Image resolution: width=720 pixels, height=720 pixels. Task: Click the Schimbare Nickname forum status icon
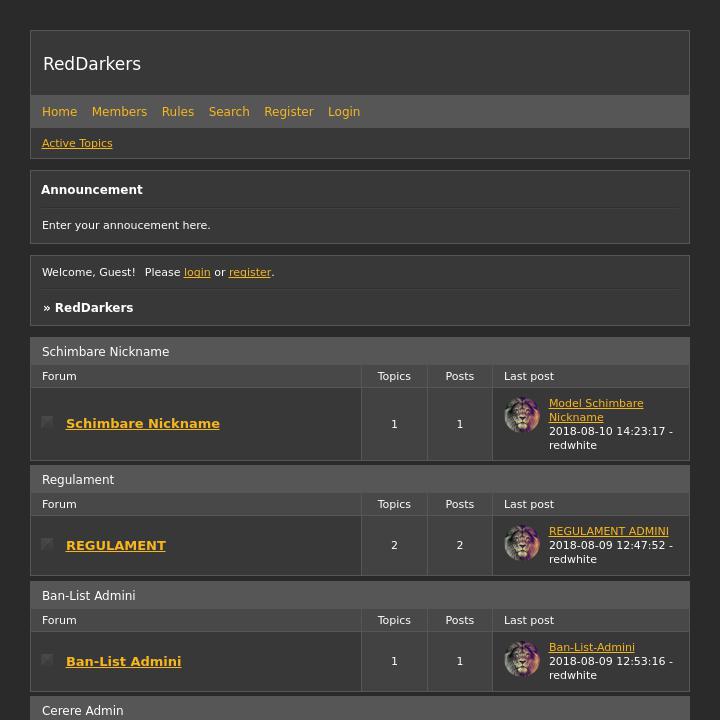click(47, 423)
